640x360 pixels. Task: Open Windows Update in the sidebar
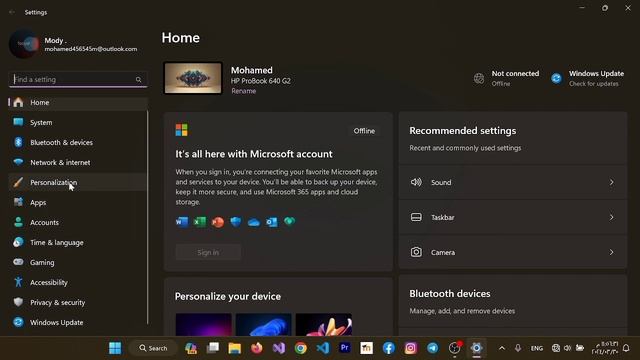click(x=78, y=322)
